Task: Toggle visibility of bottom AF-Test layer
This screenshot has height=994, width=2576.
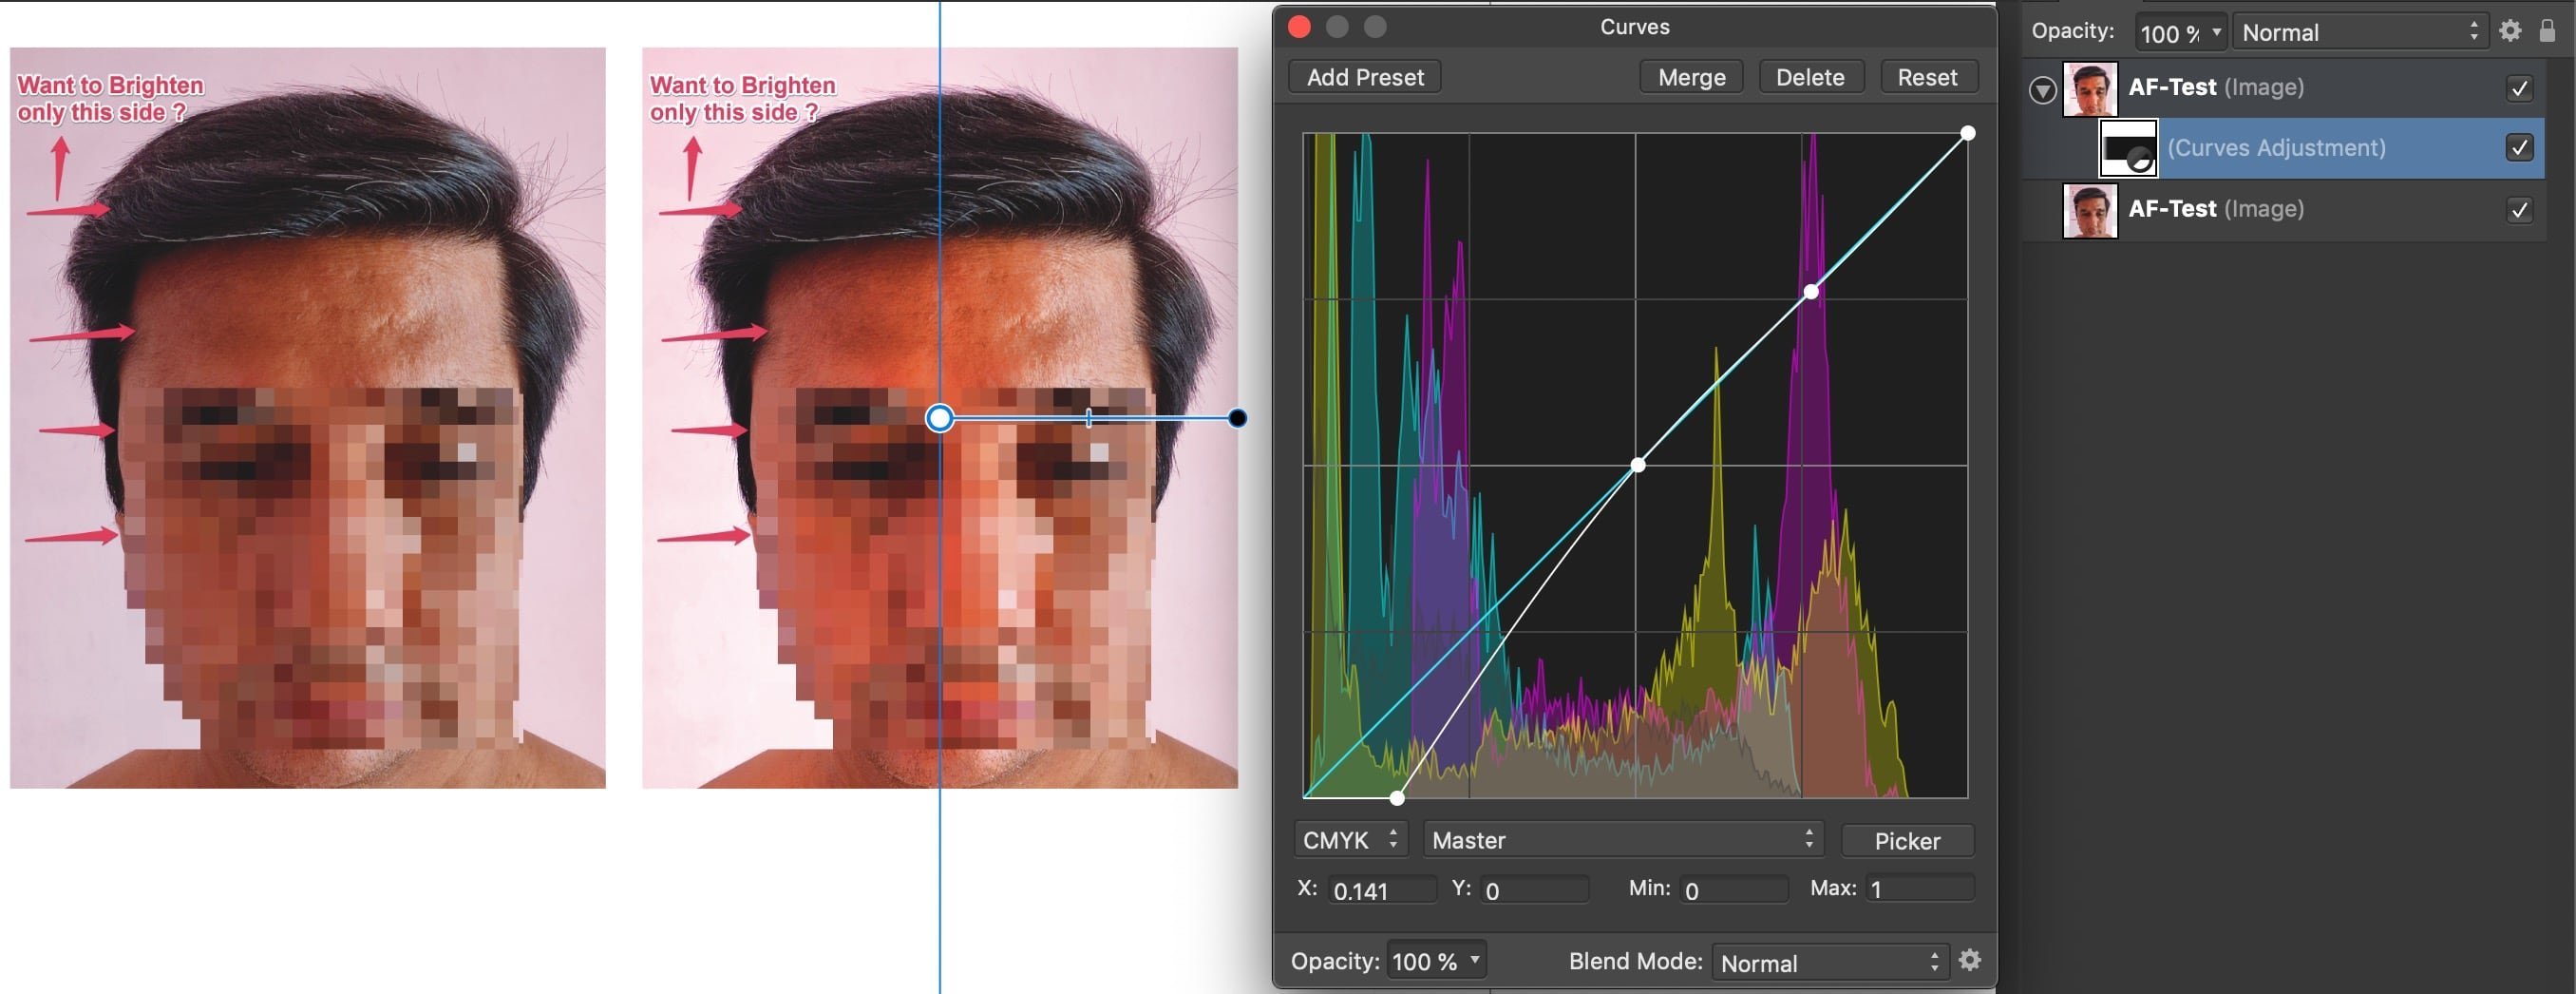Action: point(2518,210)
